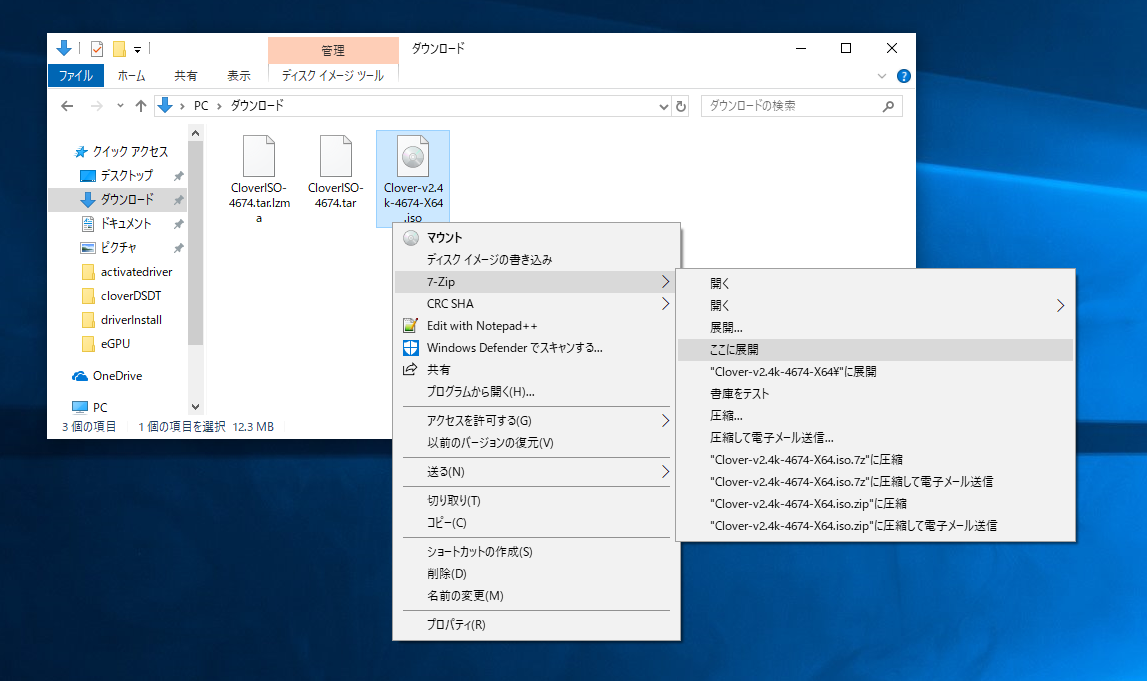Choose 展開... in 7-Zip submenu

click(875, 328)
